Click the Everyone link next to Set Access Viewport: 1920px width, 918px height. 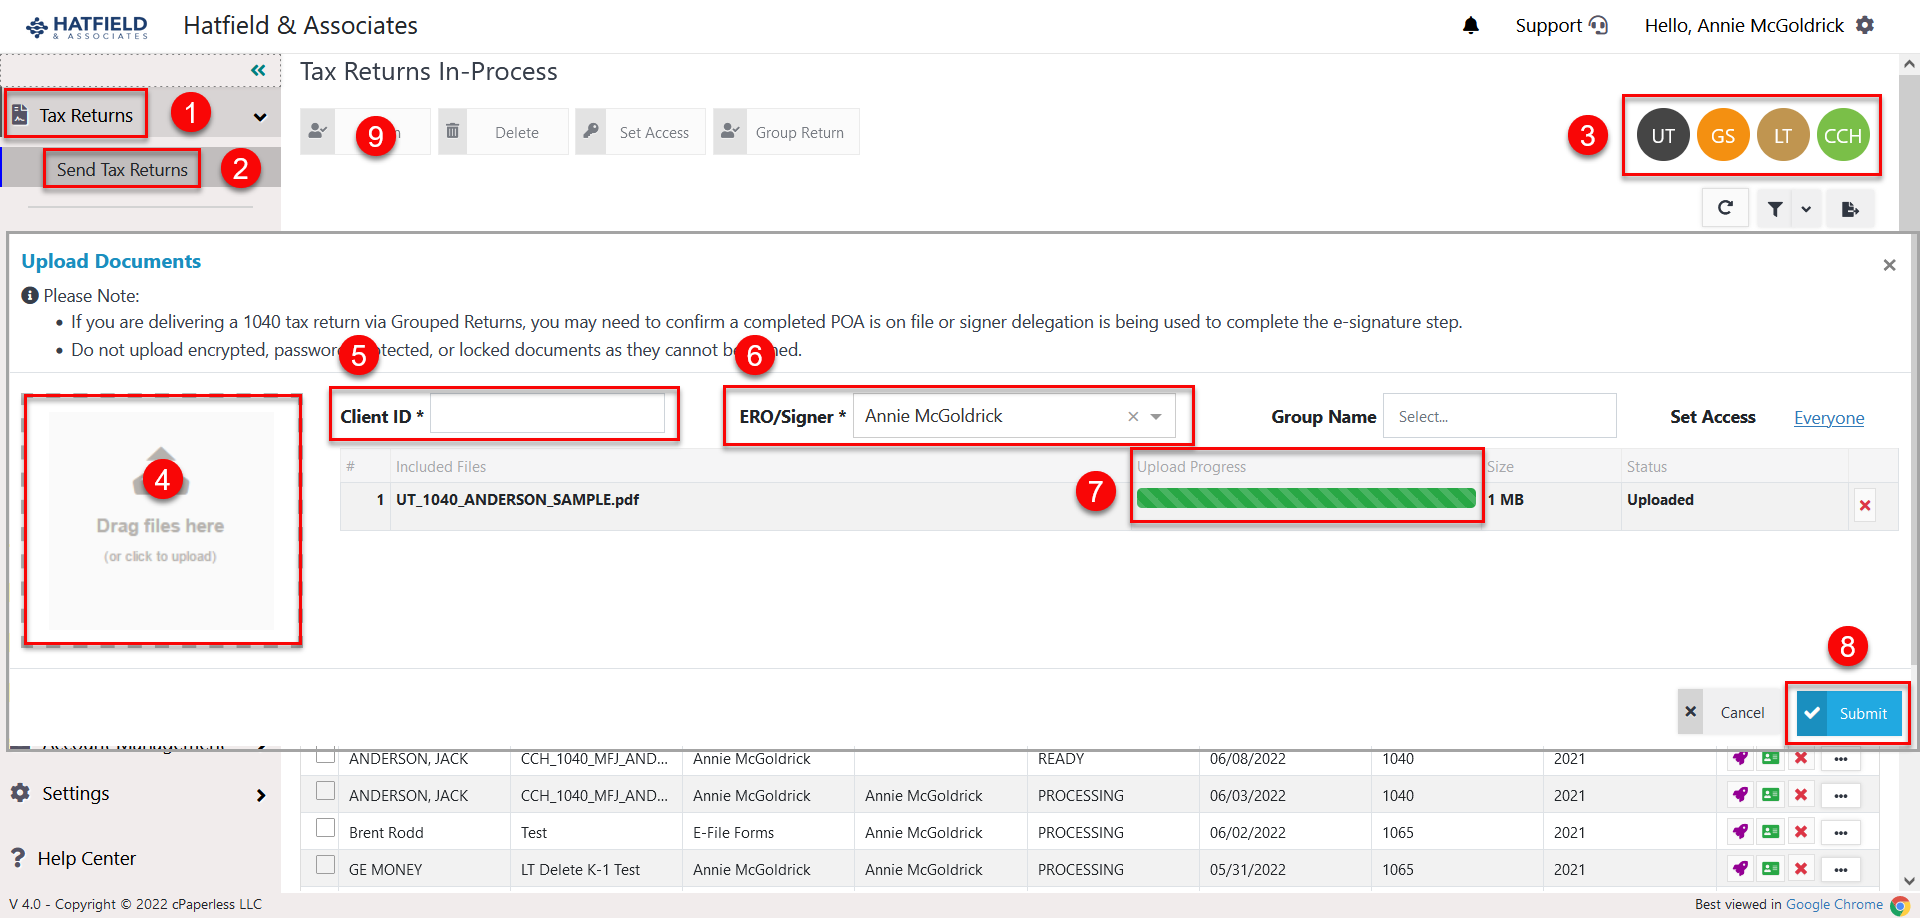coord(1828,417)
